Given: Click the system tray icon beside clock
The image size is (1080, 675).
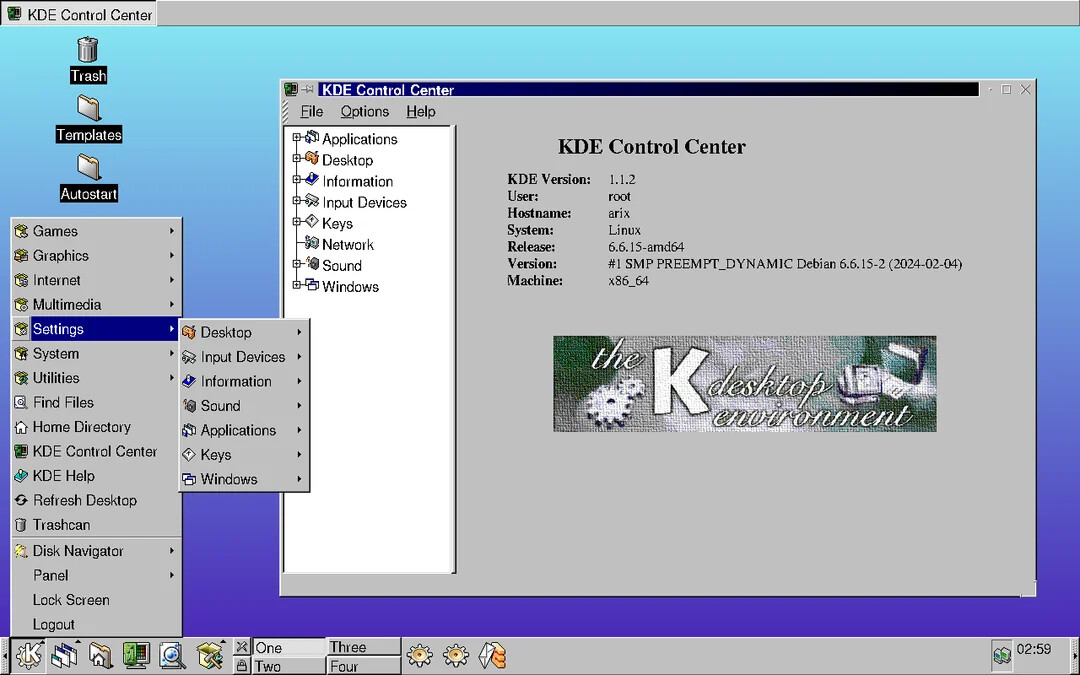Looking at the screenshot, I should [1001, 655].
